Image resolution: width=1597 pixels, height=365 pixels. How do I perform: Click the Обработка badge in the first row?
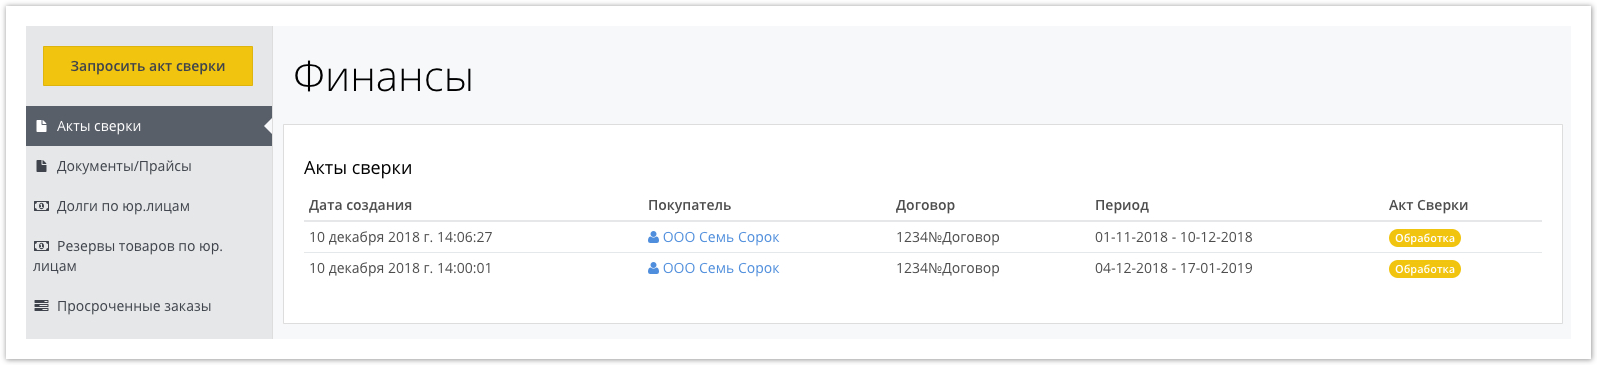point(1425,238)
